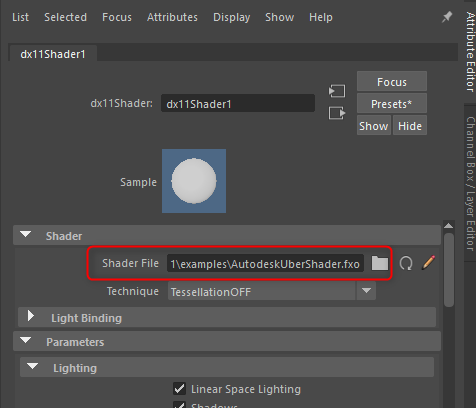Click the Sample sphere swatch thumbnail
476x408 pixels.
pyautogui.click(x=194, y=181)
